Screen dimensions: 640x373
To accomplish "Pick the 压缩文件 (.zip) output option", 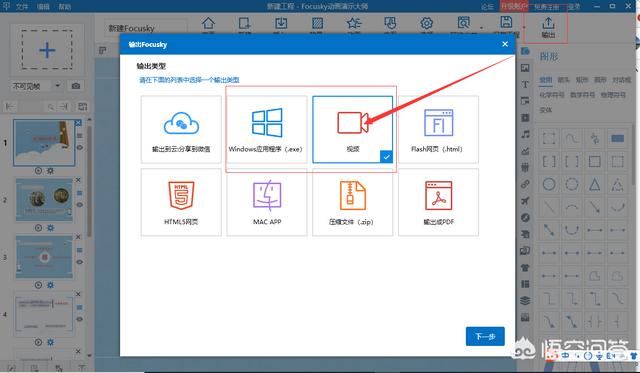I will (353, 202).
